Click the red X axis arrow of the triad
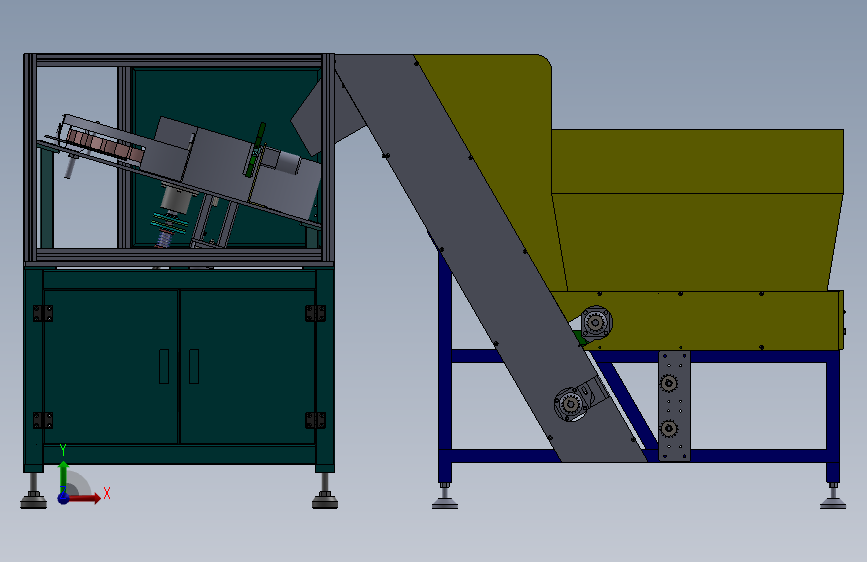Viewport: 867px width, 562px height. tap(85, 498)
